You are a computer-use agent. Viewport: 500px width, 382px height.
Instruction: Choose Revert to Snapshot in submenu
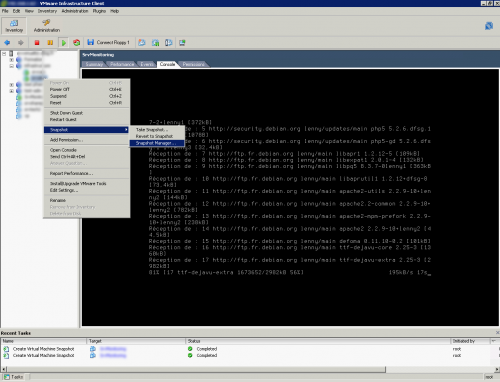coord(157,136)
